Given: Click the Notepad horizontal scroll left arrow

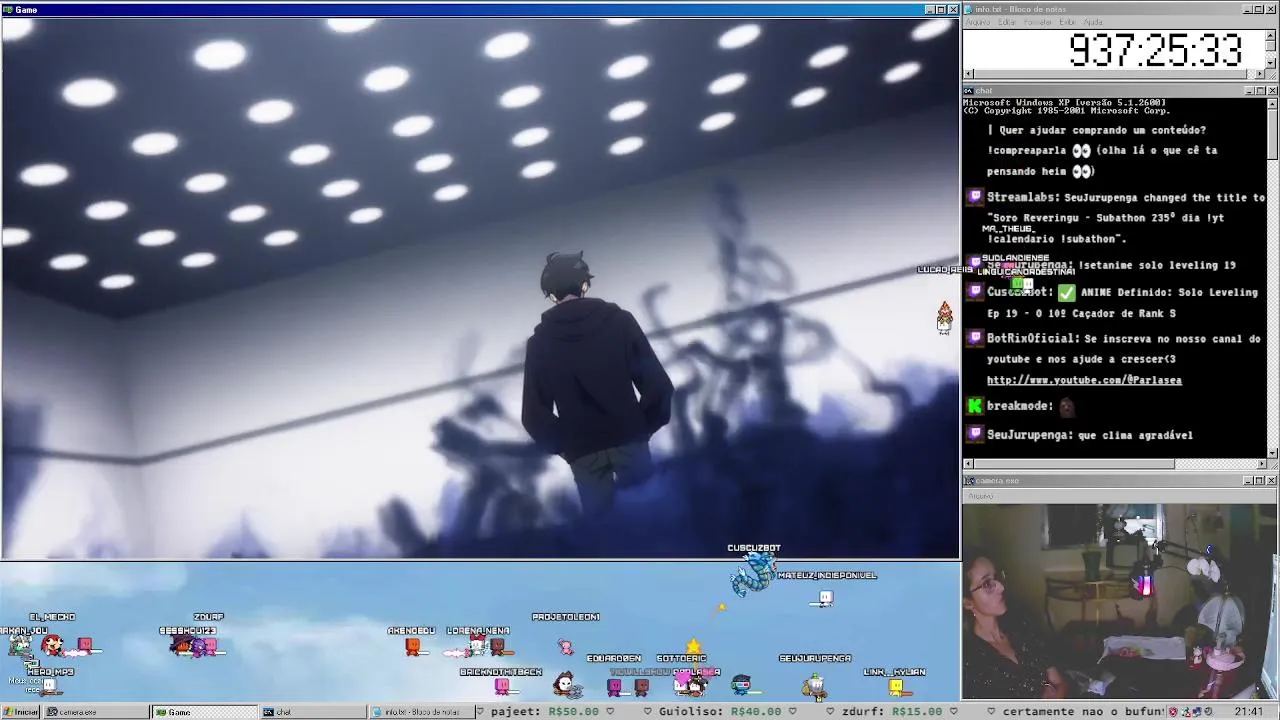Looking at the screenshot, I should click(968, 74).
